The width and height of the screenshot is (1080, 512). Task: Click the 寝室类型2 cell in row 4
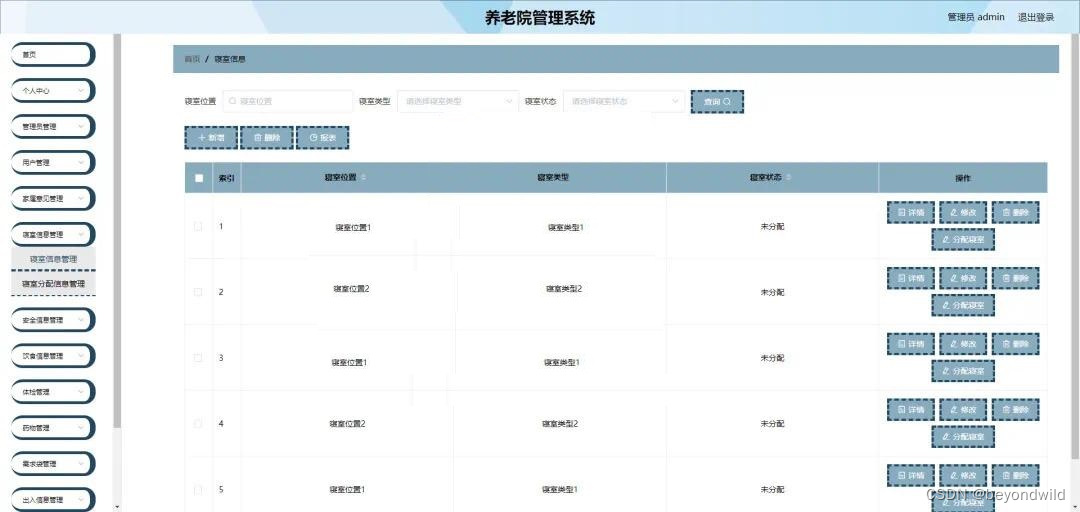click(x=560, y=424)
